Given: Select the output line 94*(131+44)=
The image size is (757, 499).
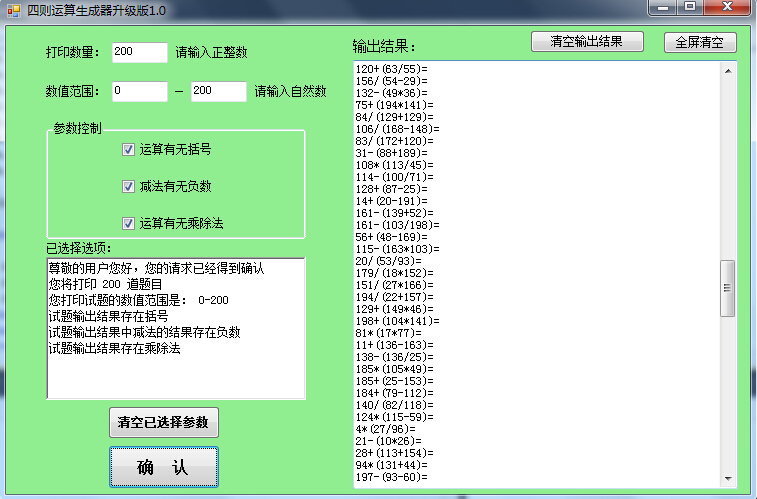Looking at the screenshot, I should (392, 466).
